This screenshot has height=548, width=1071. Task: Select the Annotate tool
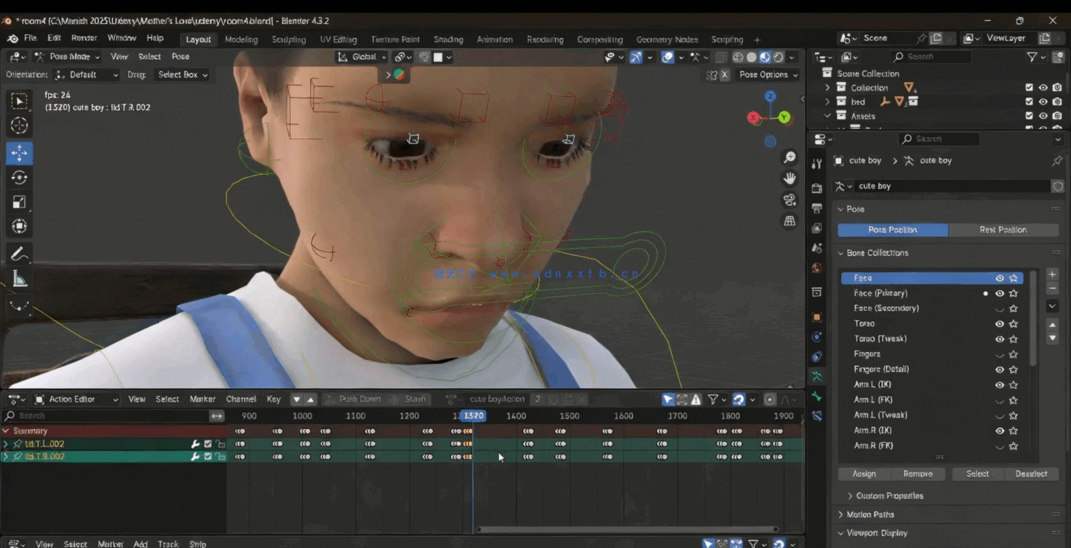(x=19, y=254)
